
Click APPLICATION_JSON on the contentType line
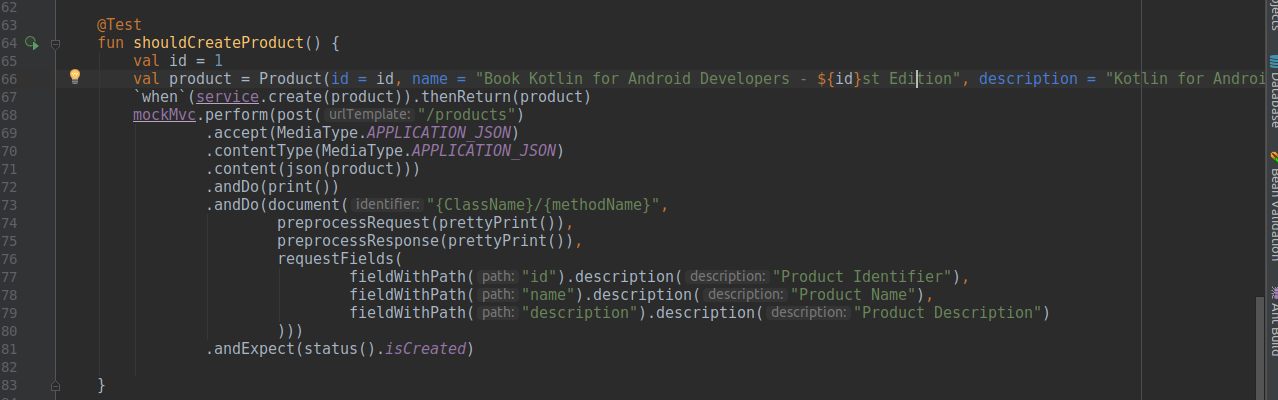click(x=485, y=151)
